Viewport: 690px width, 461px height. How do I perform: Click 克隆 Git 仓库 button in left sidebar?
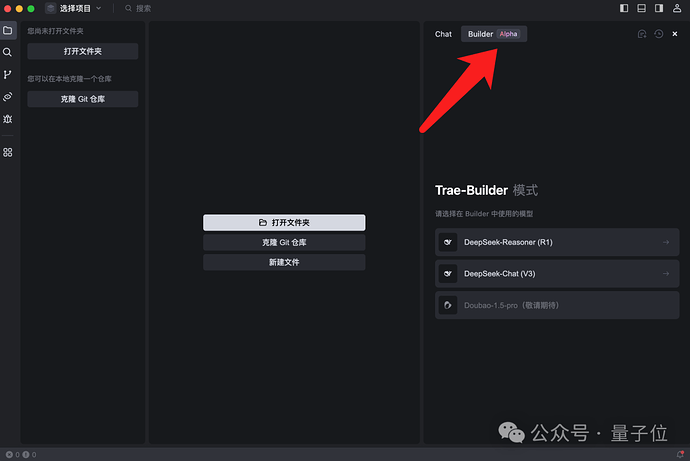(83, 99)
